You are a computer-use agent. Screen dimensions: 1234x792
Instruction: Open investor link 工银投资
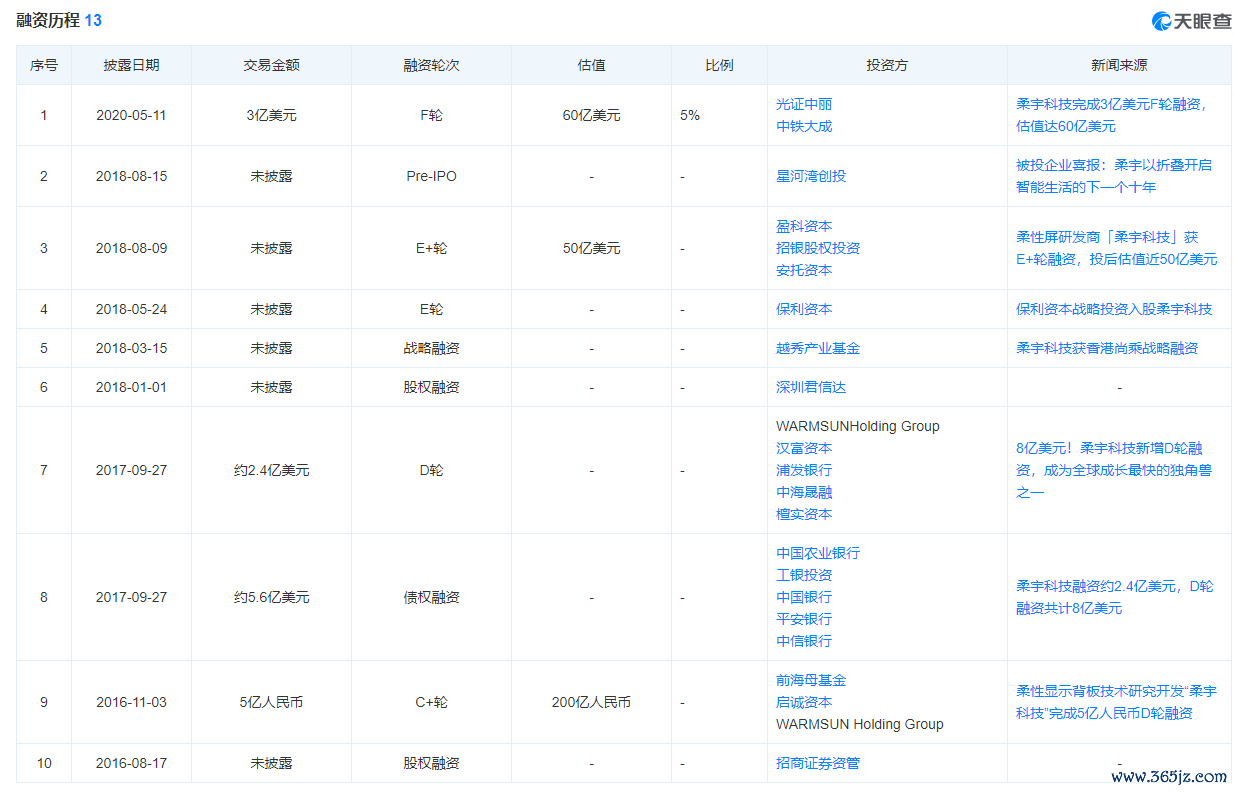(x=804, y=575)
